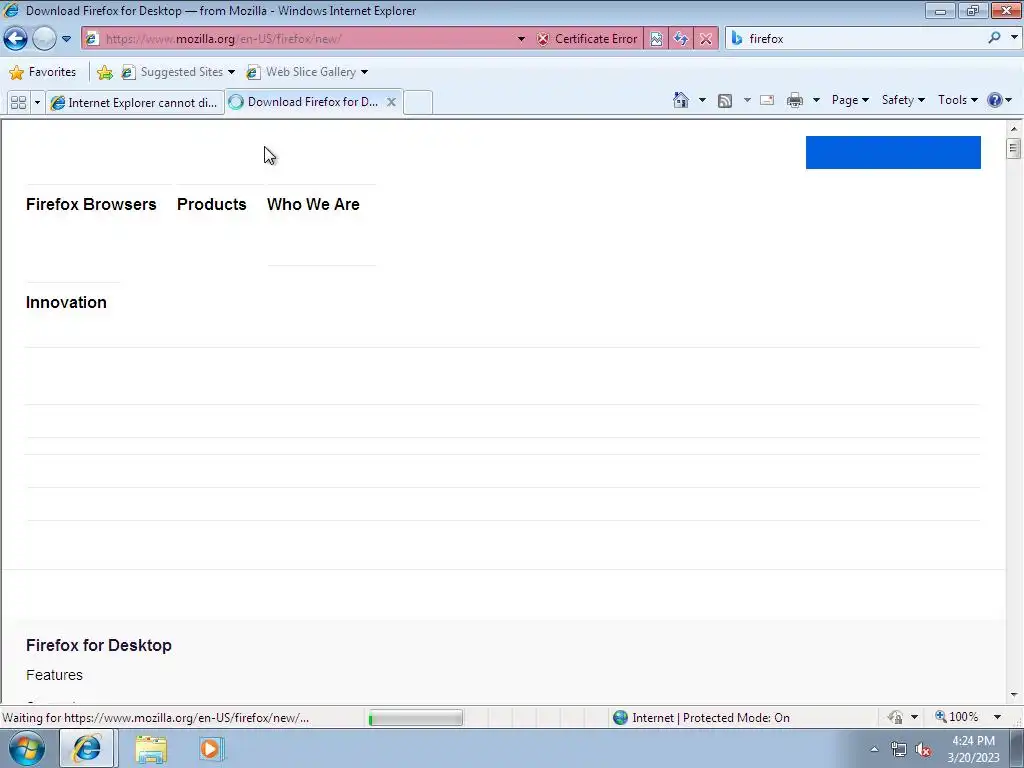Click the mozilla.org URL in address bar

click(x=223, y=39)
